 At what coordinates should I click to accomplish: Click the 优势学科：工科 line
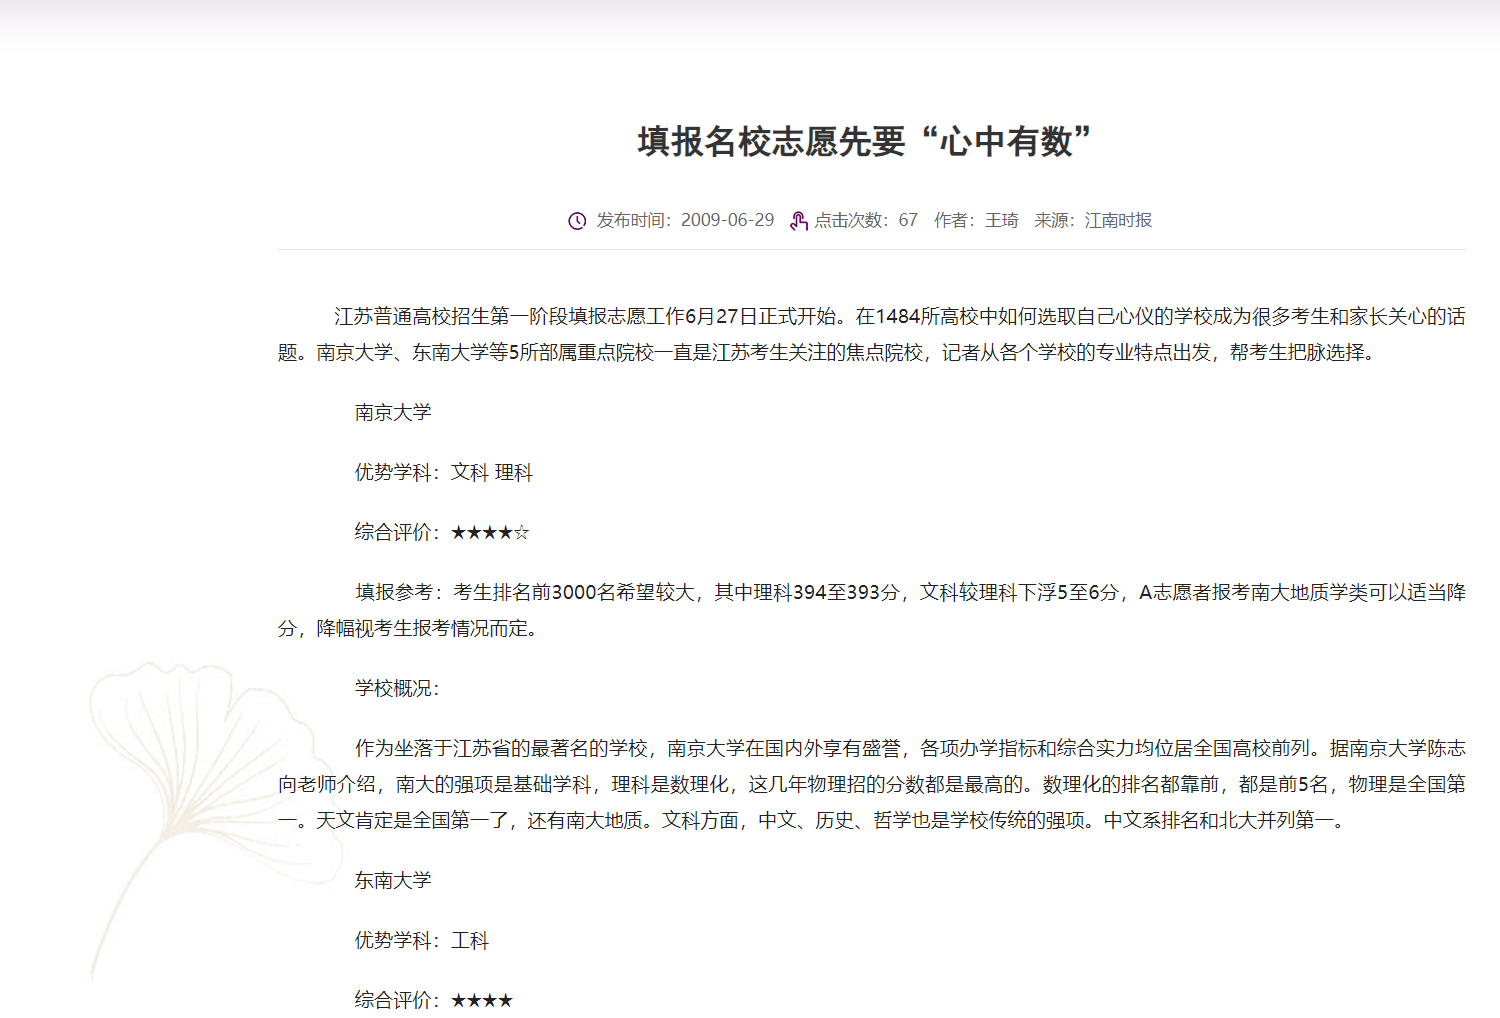(x=421, y=940)
